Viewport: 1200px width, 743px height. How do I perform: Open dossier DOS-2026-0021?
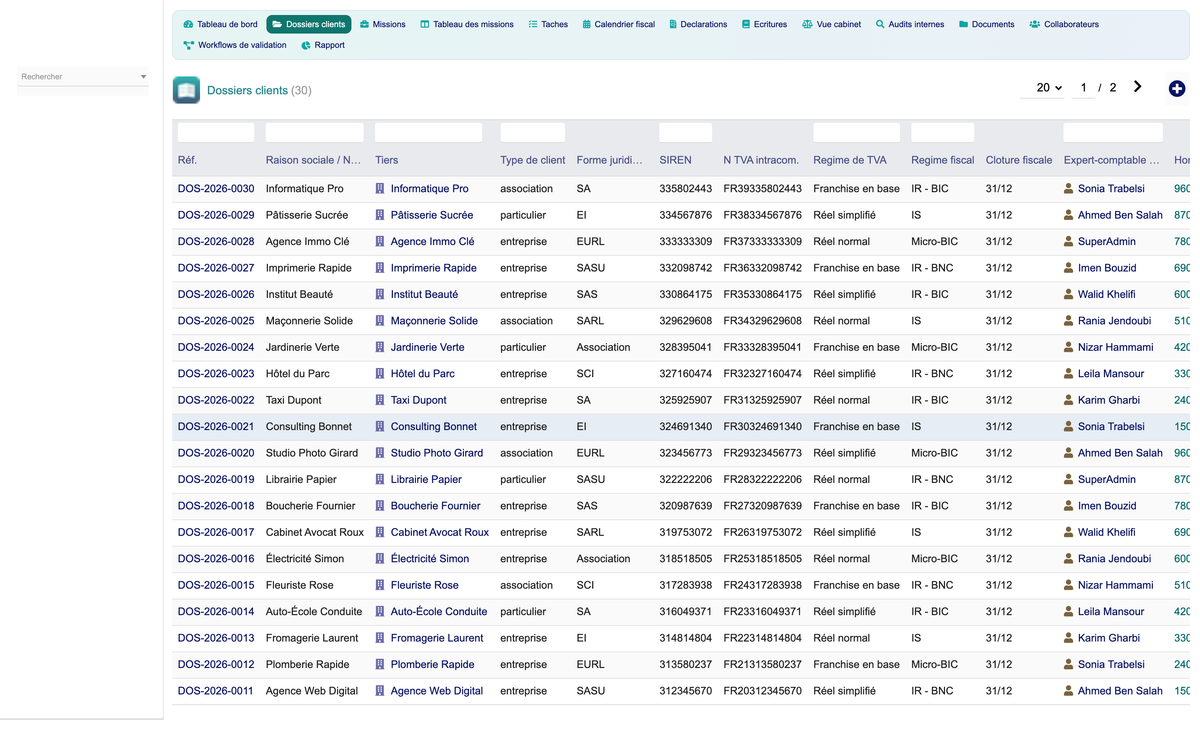[x=216, y=427]
